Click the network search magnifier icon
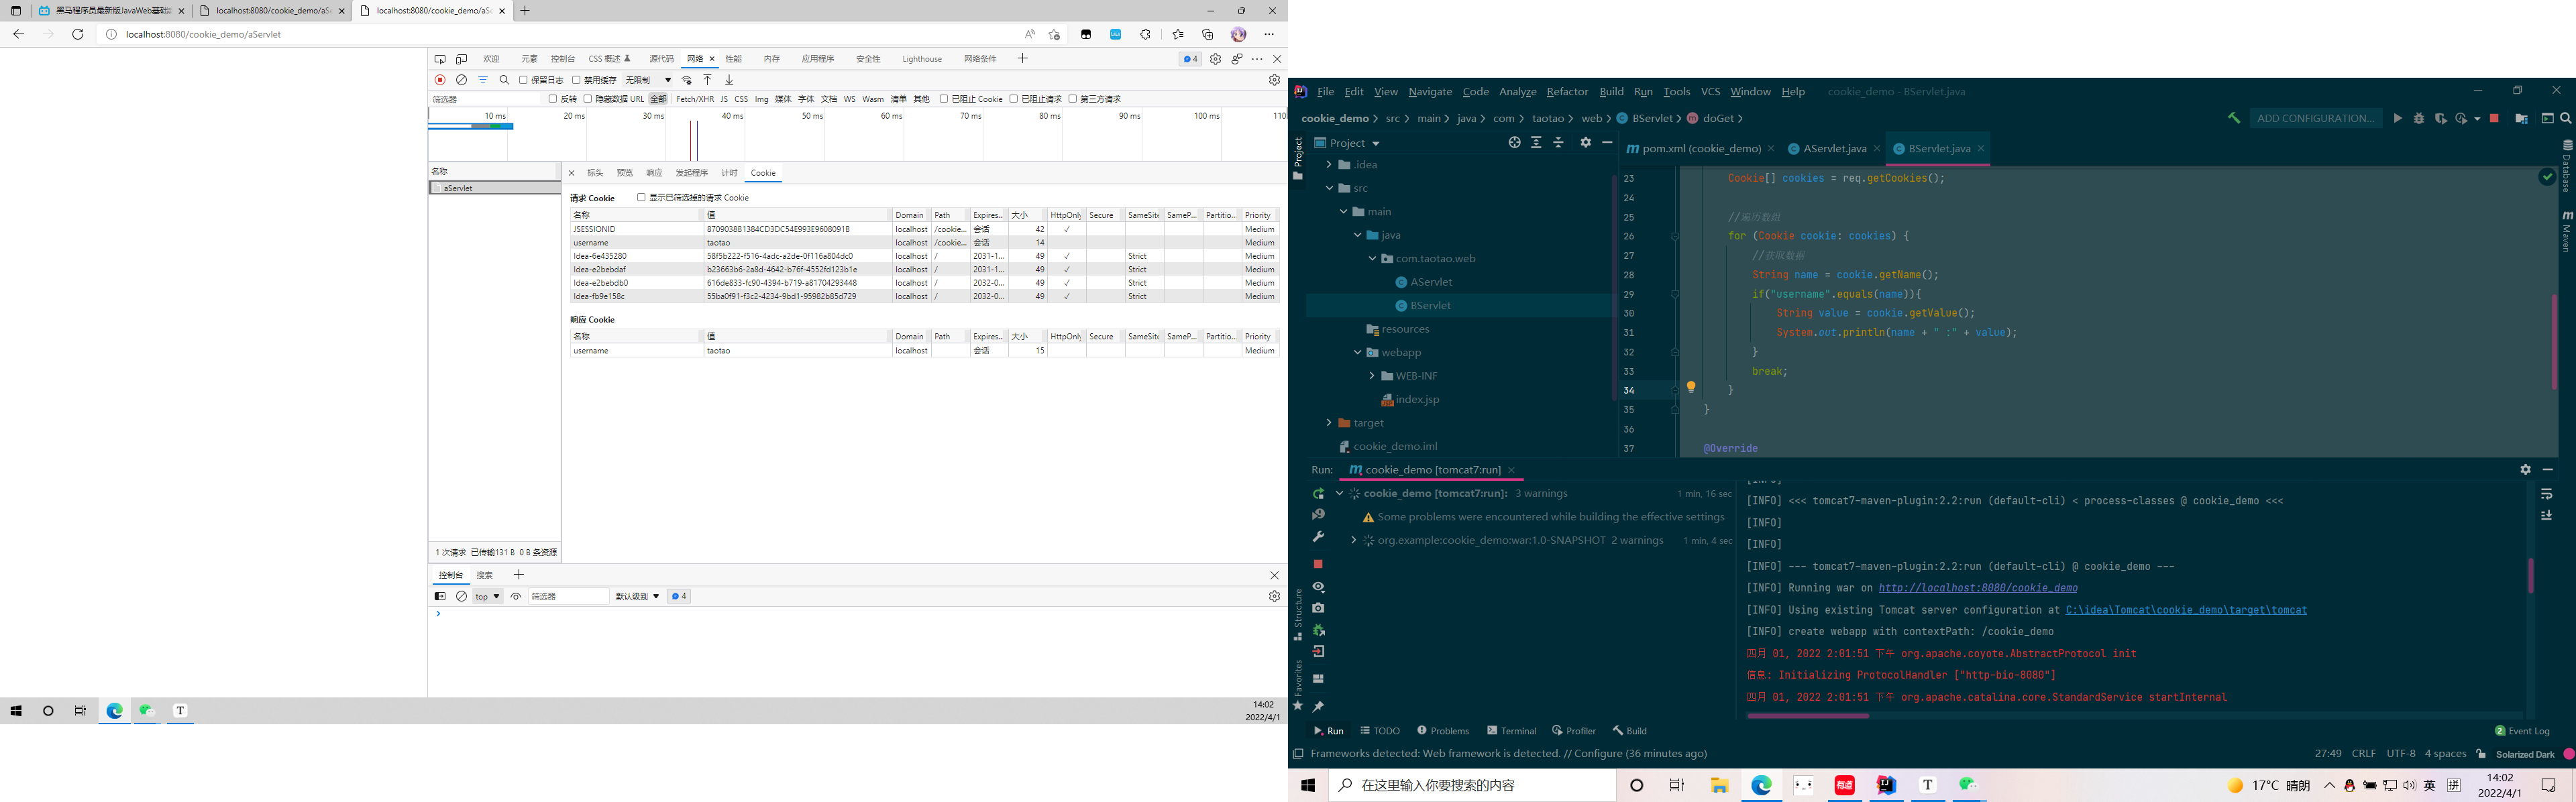 [504, 80]
